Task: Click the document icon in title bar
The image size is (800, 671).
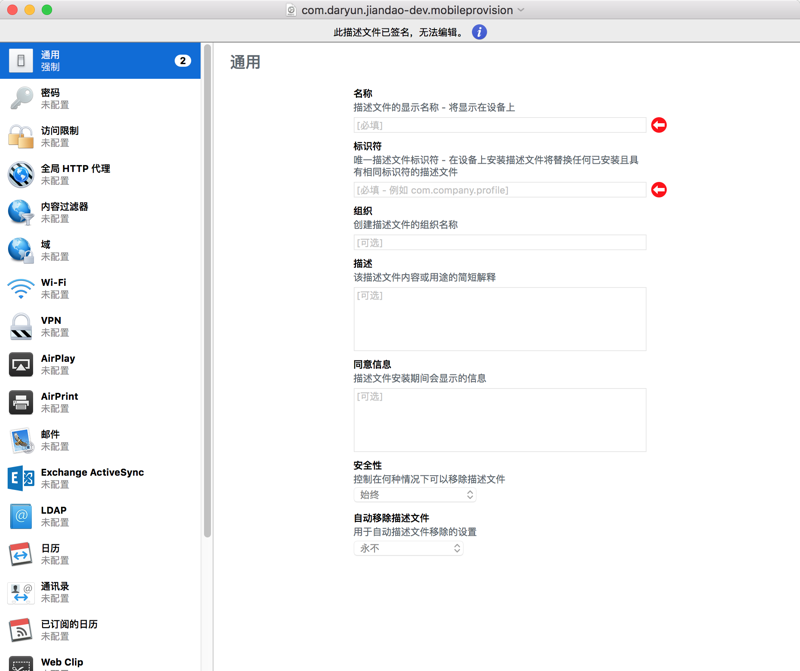Action: [x=291, y=10]
